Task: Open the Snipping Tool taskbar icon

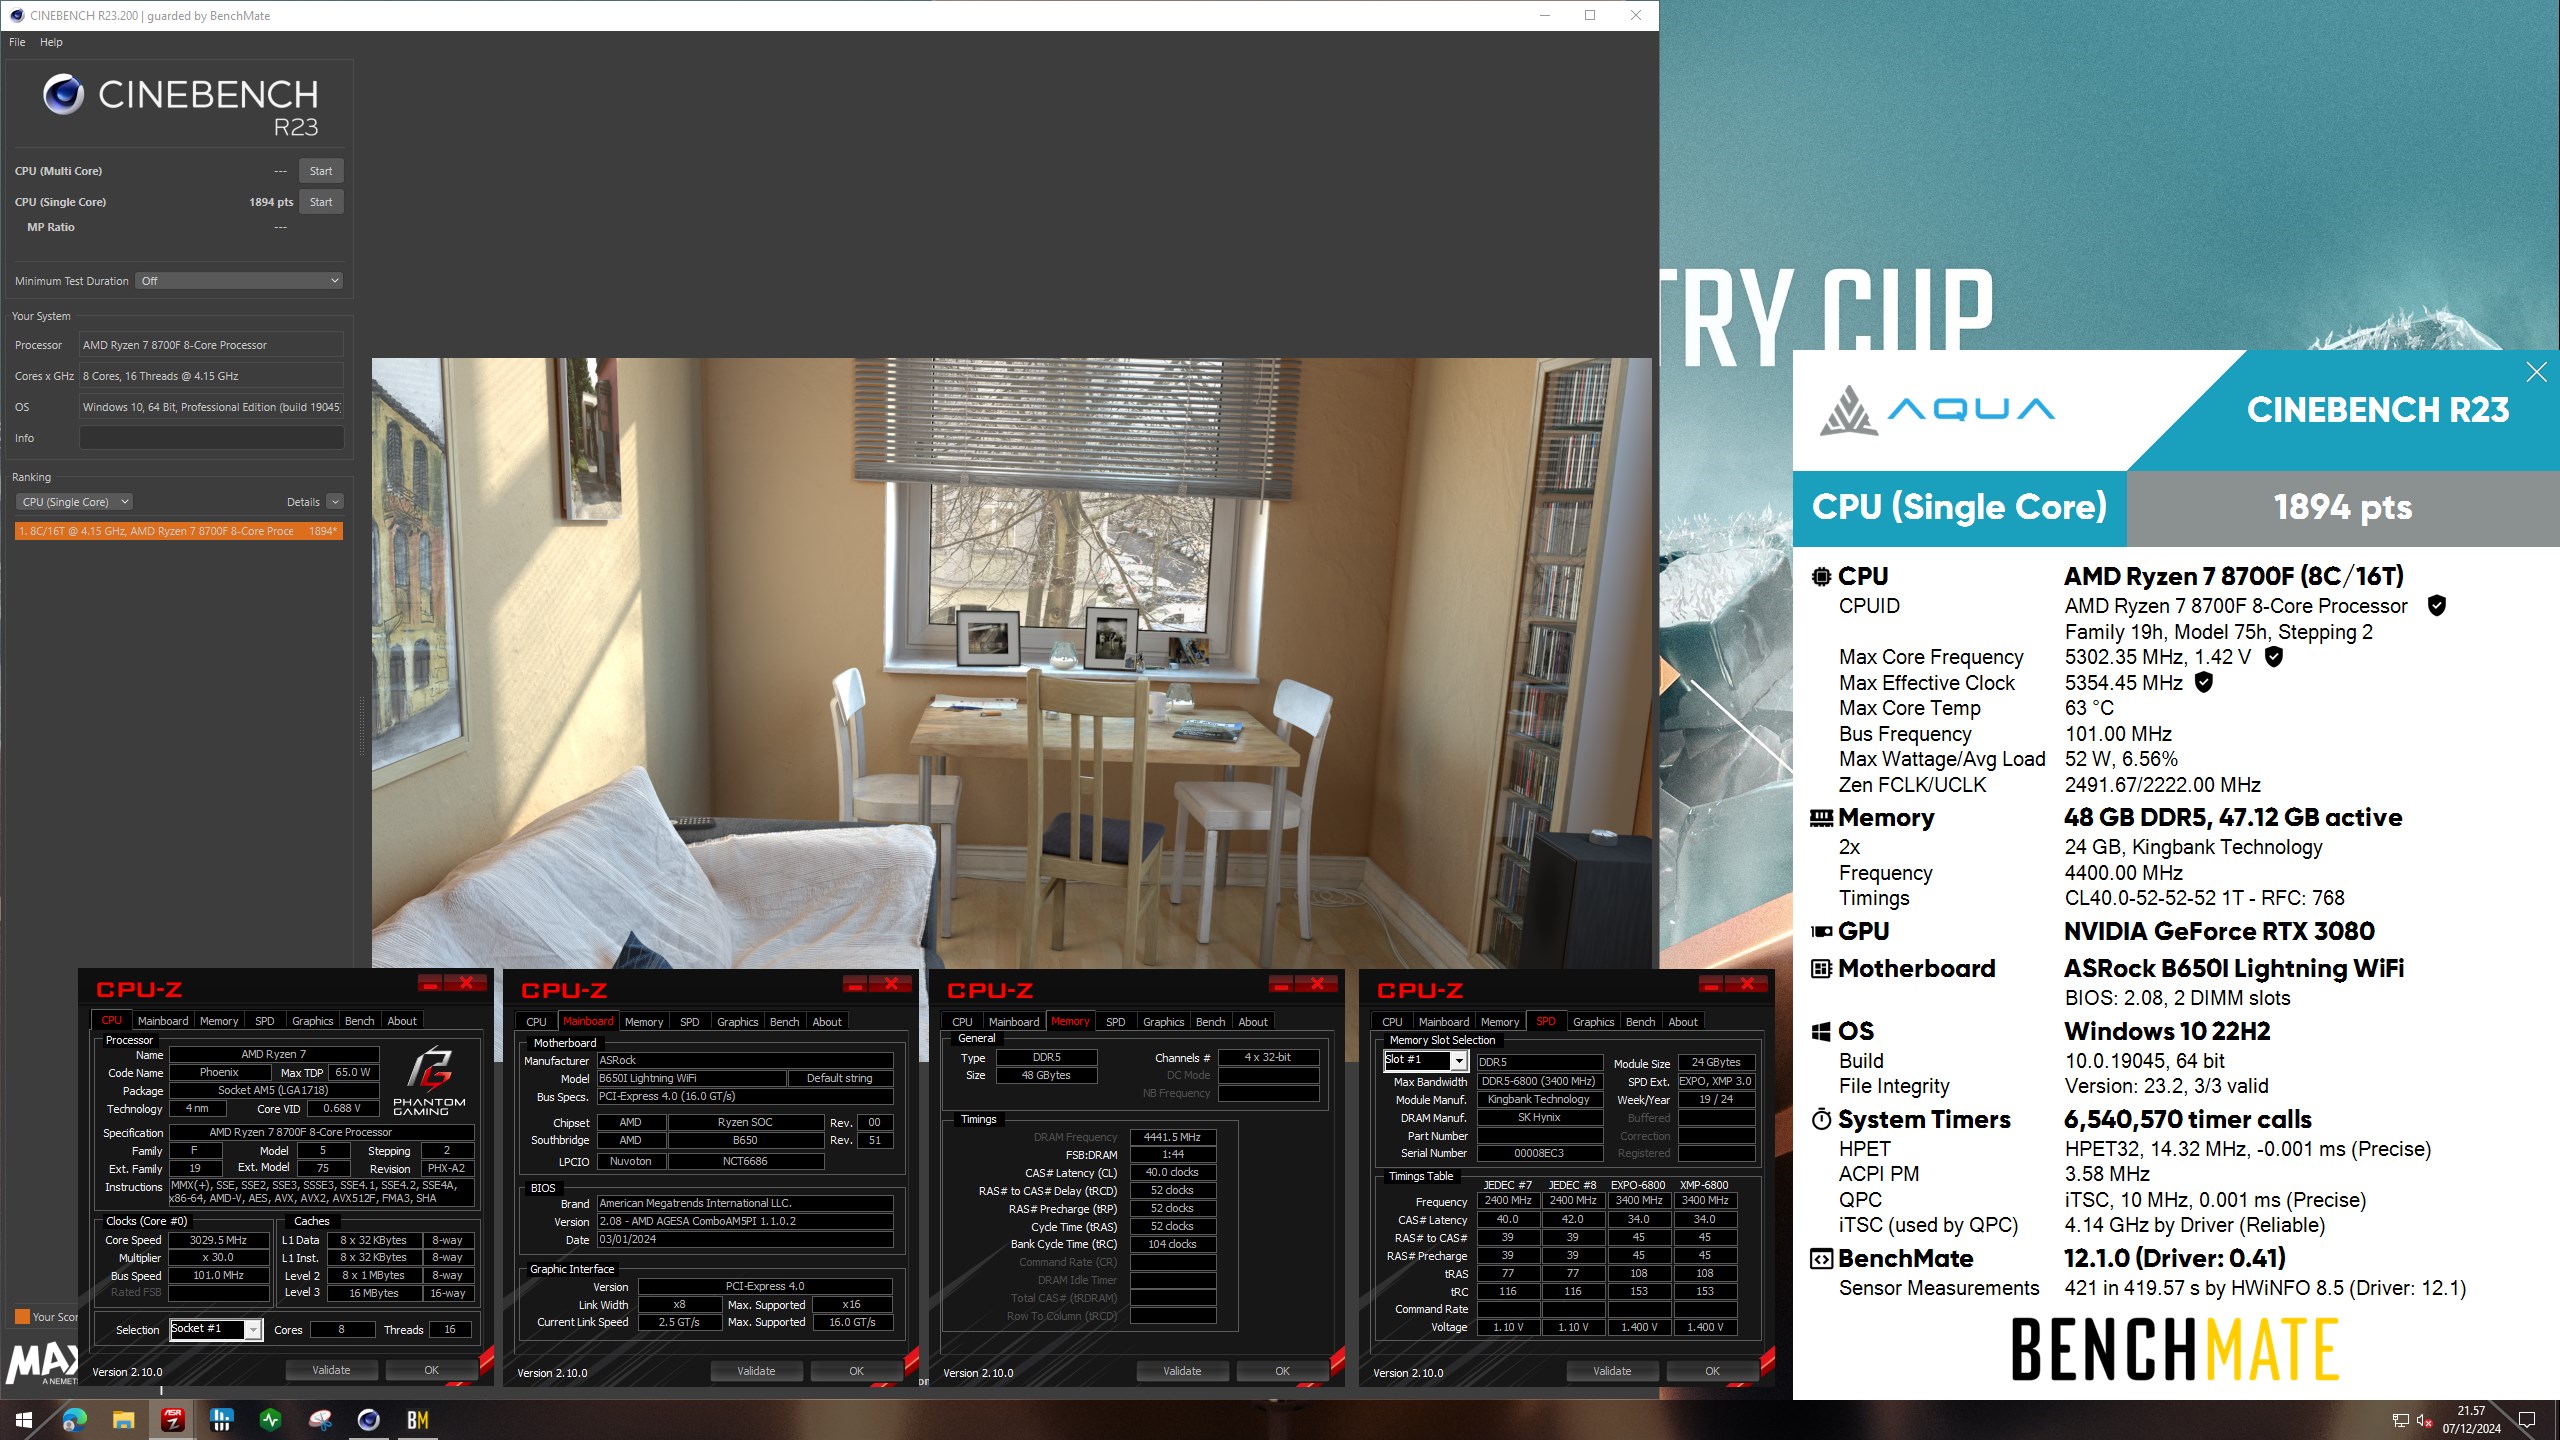Action: [x=319, y=1420]
